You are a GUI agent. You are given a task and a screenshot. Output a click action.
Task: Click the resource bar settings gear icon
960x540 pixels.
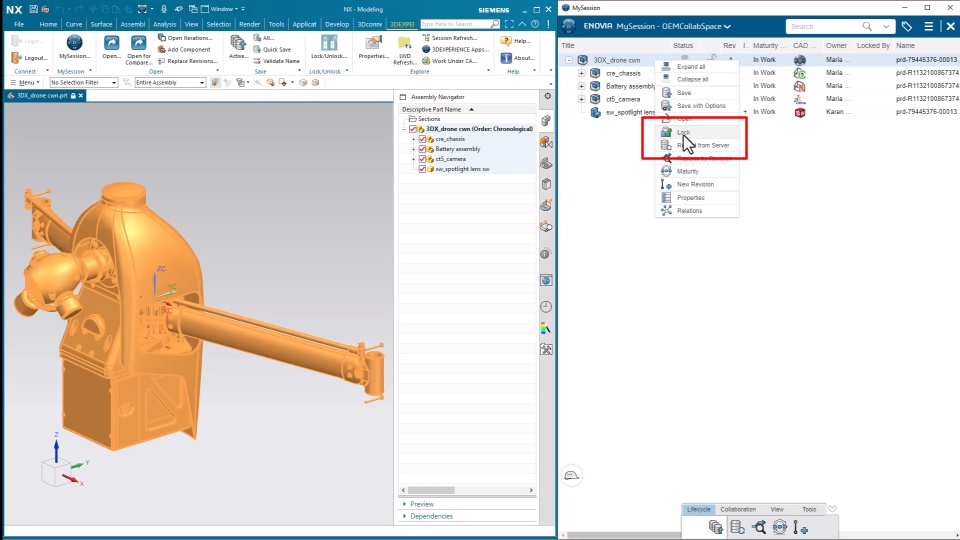pyautogui.click(x=547, y=96)
